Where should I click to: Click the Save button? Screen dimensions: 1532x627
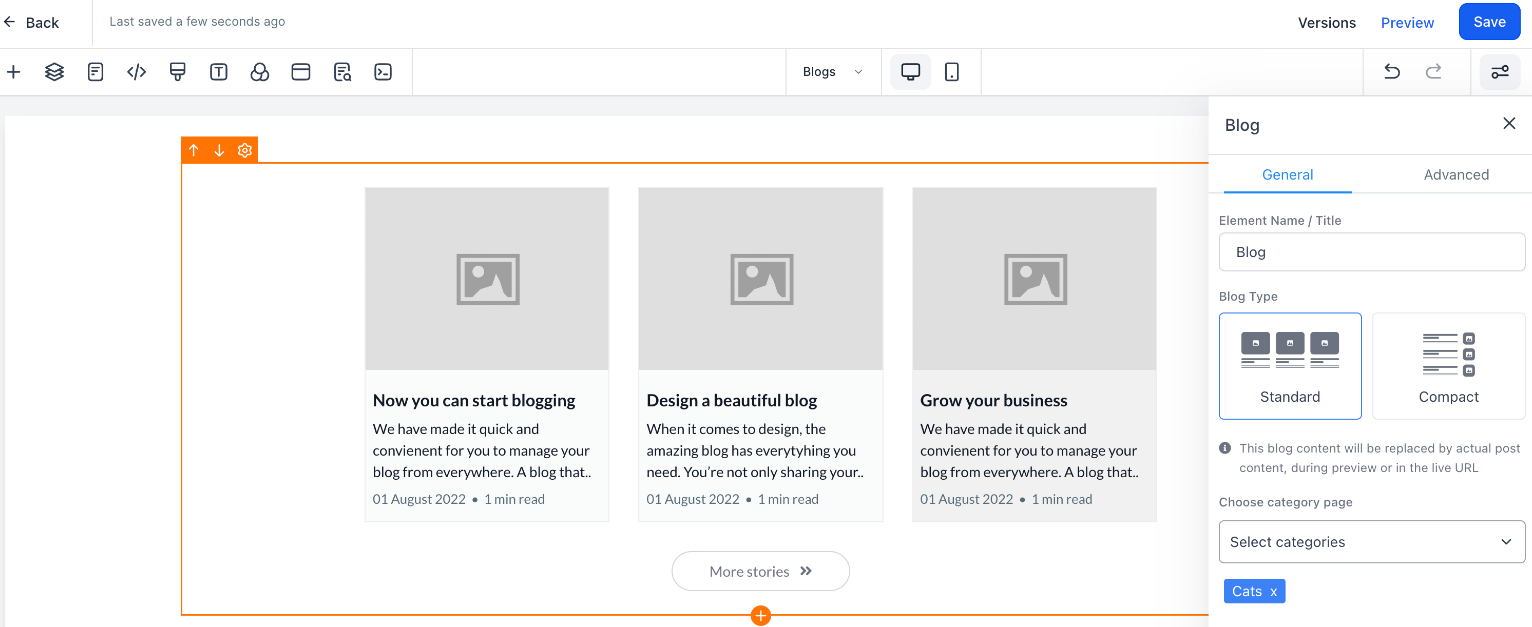[1489, 21]
